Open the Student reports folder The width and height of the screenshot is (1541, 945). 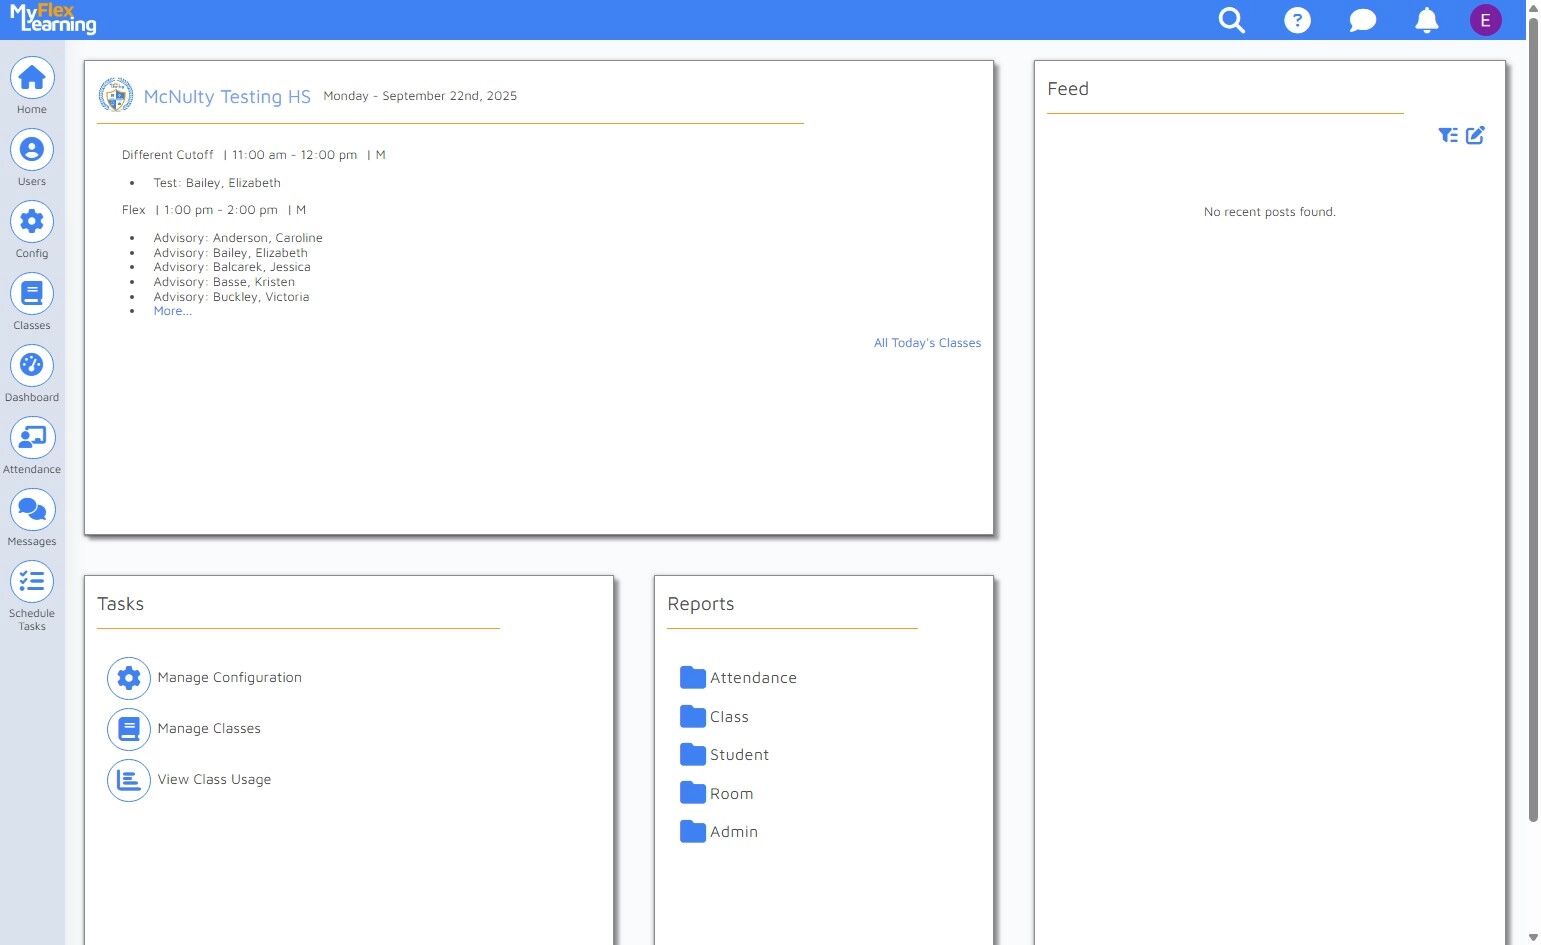point(693,754)
